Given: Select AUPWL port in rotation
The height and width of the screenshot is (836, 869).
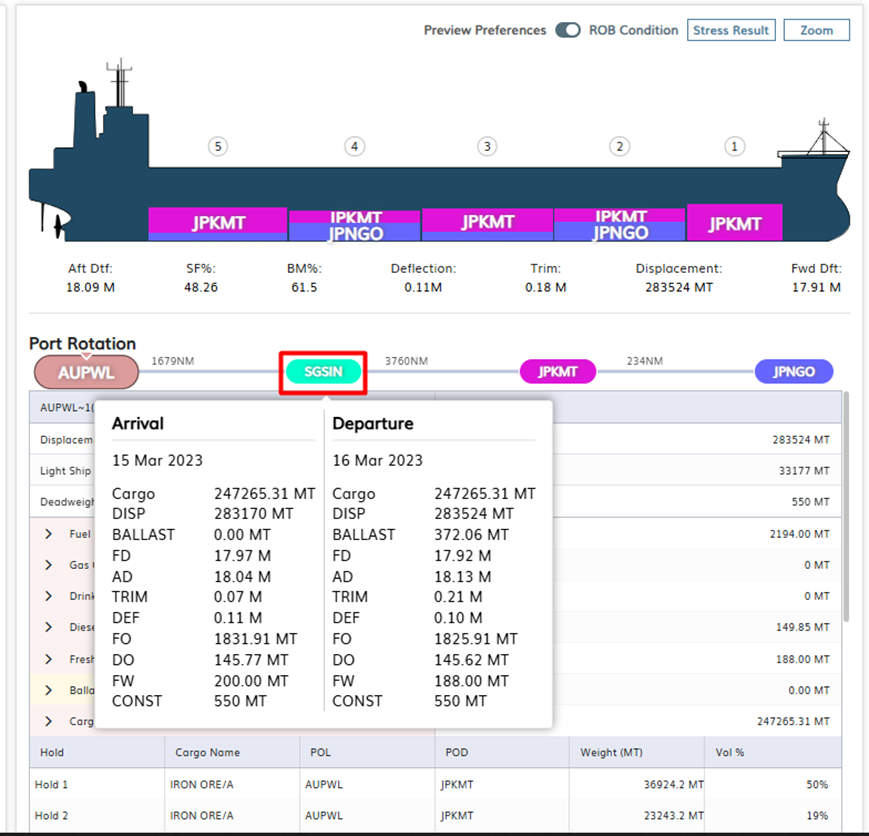Looking at the screenshot, I should pos(86,372).
